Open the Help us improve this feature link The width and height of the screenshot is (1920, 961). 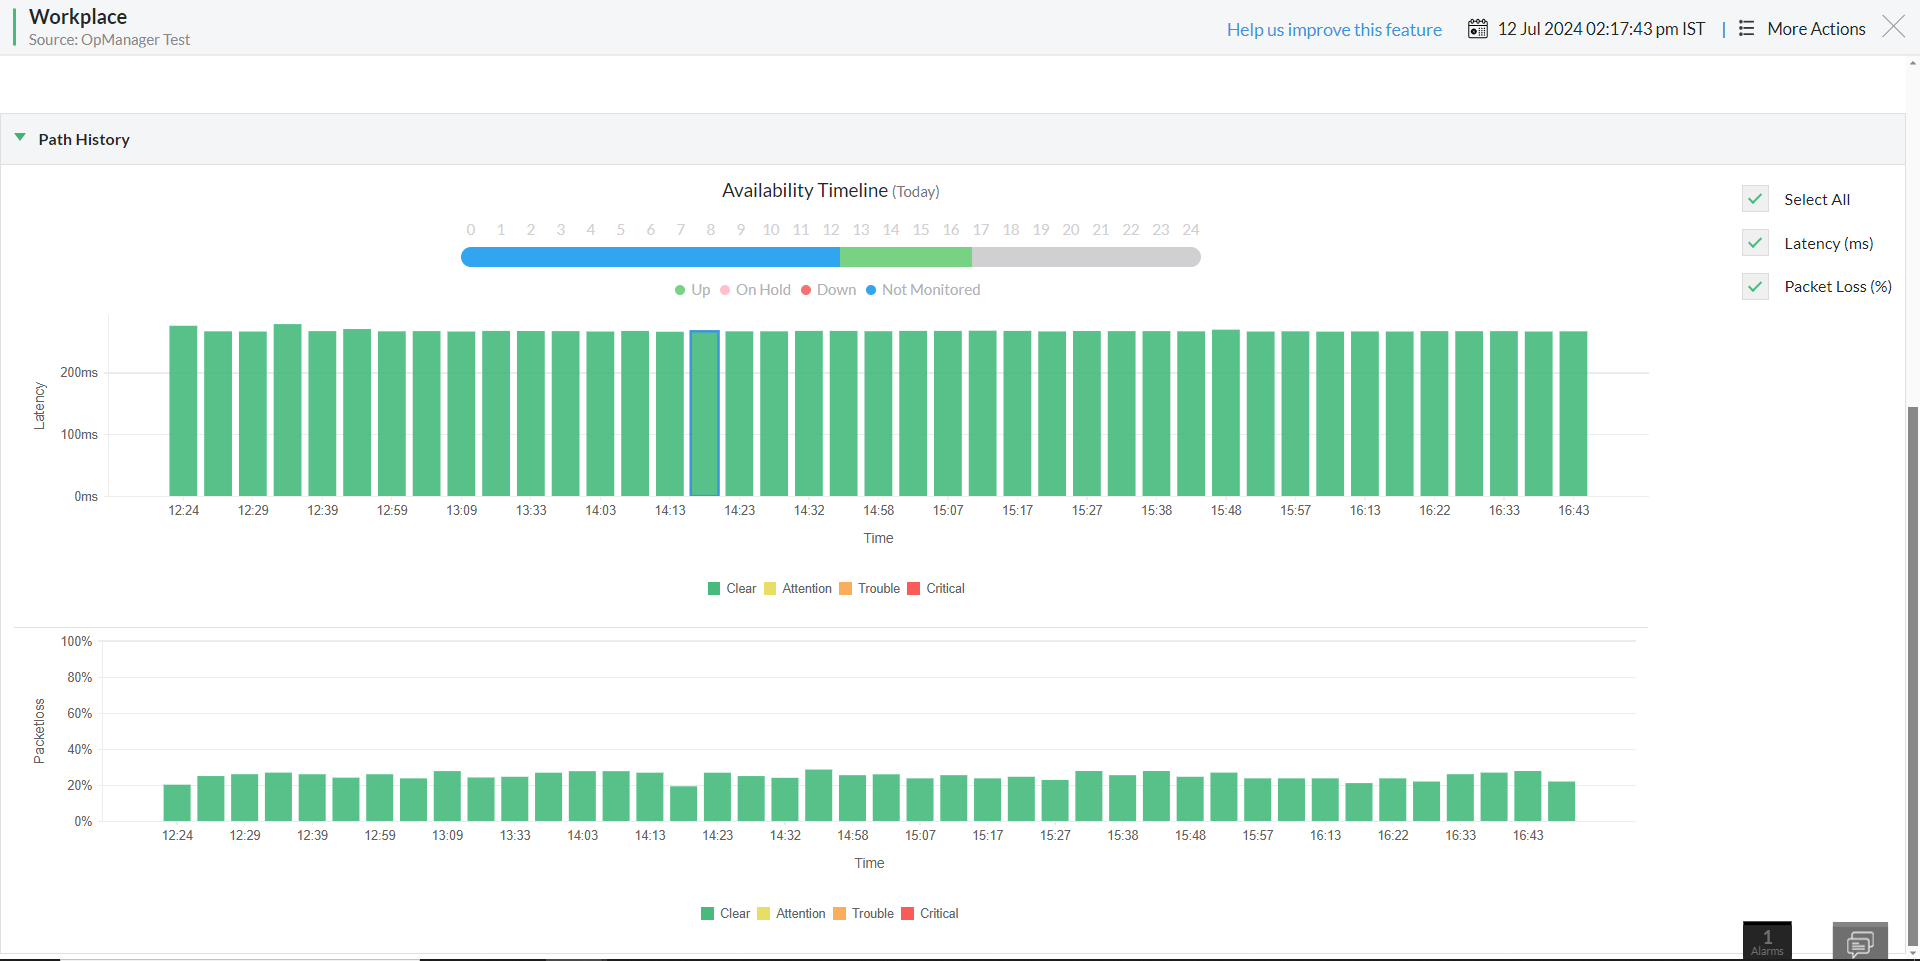[x=1333, y=29]
